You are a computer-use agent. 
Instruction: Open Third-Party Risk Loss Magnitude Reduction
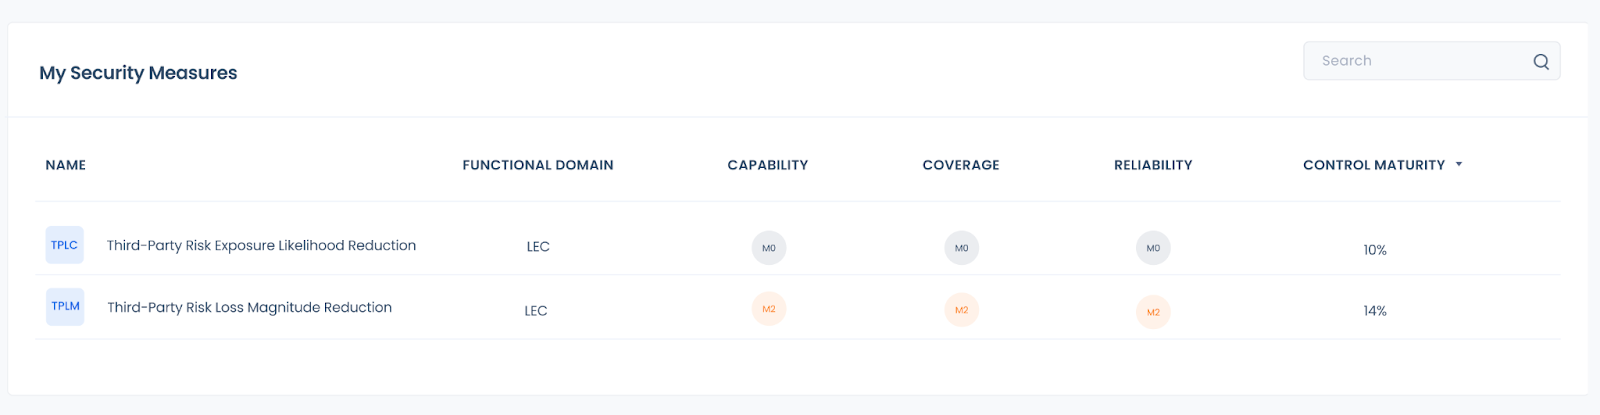click(250, 307)
